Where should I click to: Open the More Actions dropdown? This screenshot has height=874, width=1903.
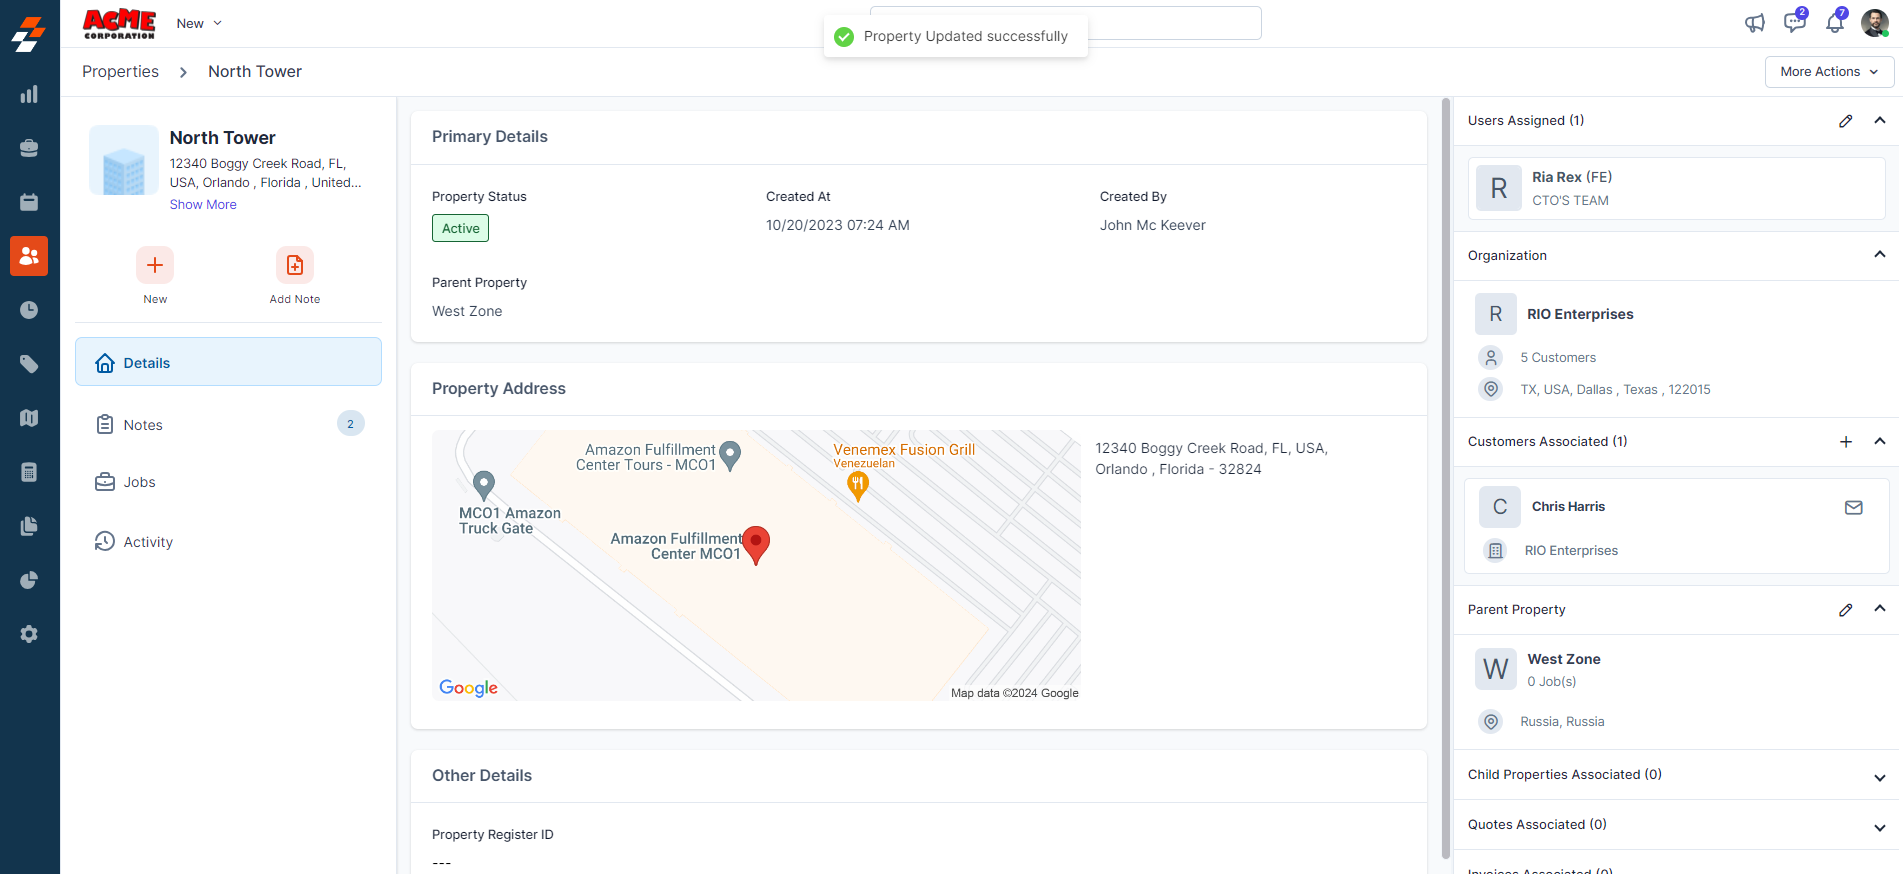(1829, 72)
